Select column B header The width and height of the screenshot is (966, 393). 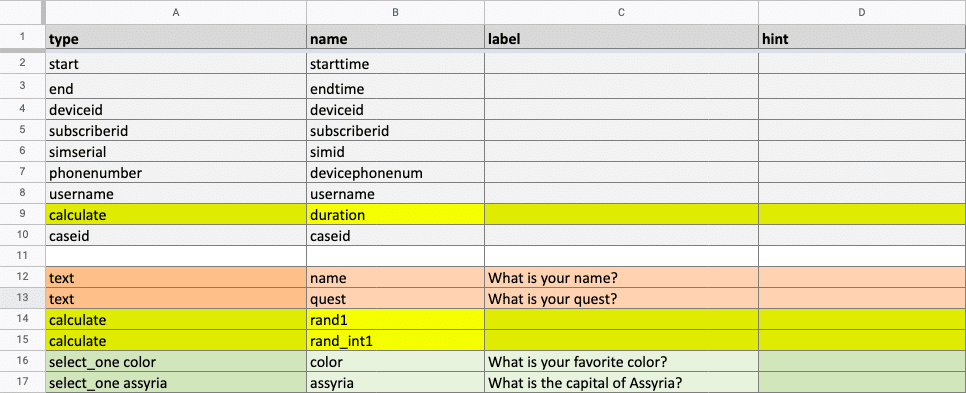point(396,12)
